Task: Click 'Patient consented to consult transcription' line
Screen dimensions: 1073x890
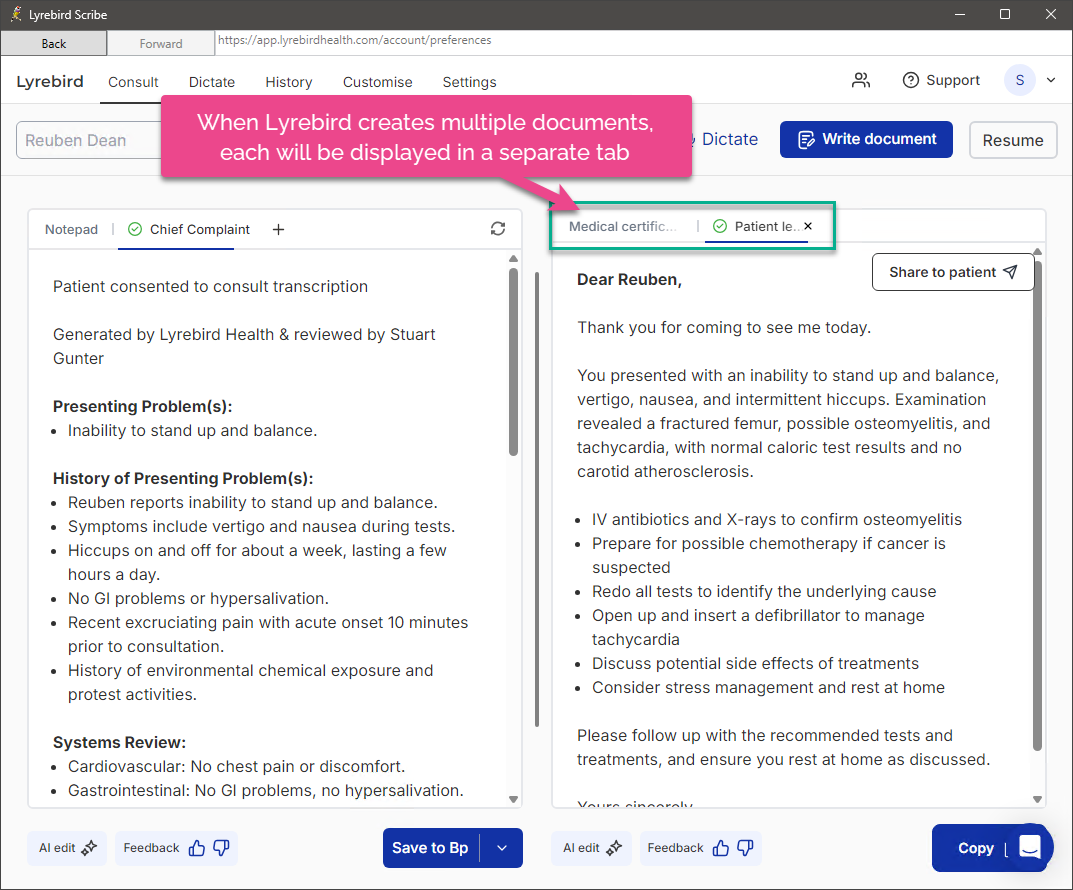Action: point(210,286)
